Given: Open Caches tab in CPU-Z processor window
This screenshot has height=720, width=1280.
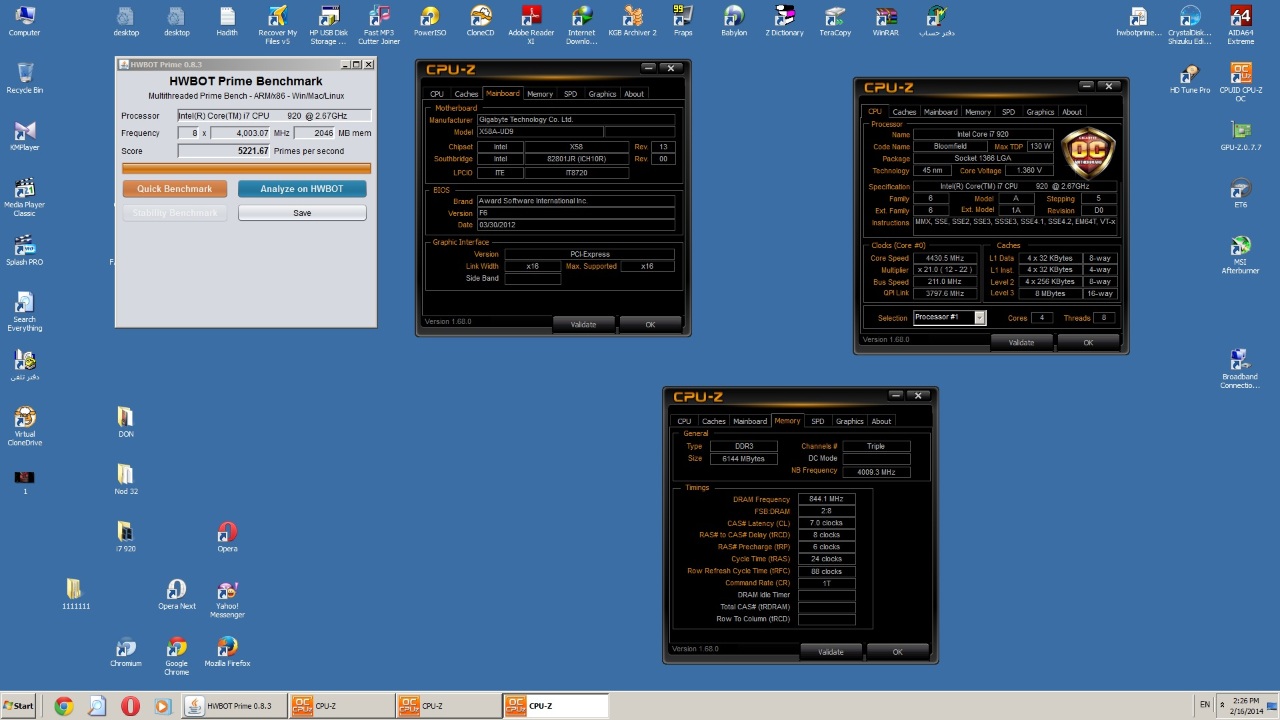Looking at the screenshot, I should [904, 112].
